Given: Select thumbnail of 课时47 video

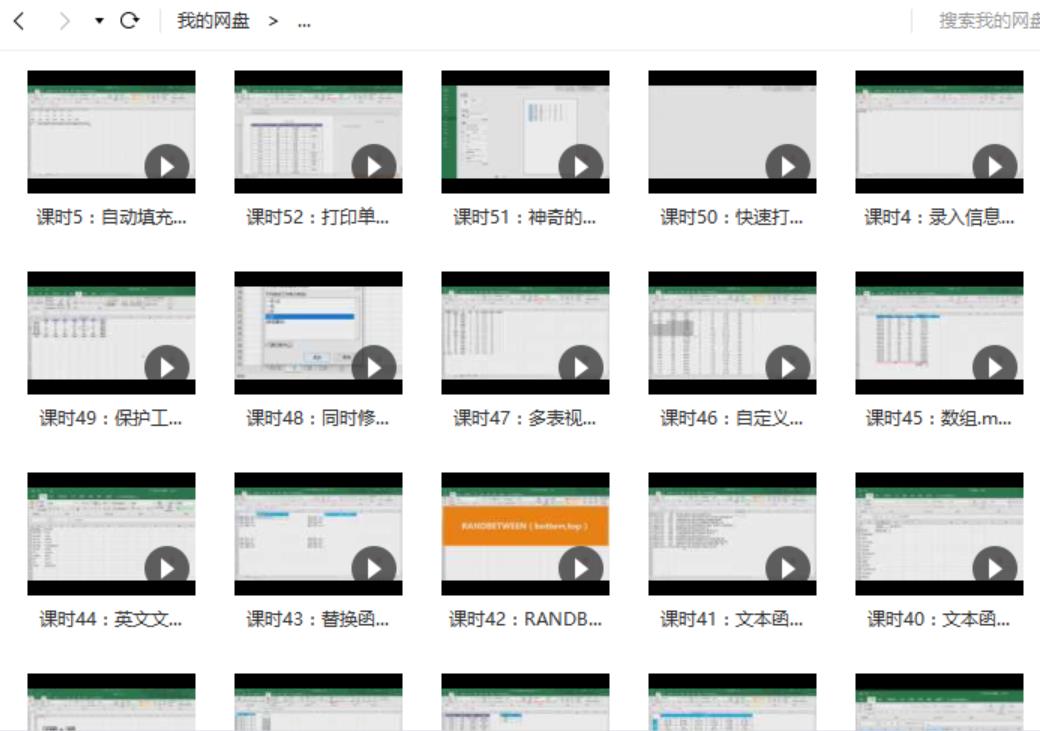Looking at the screenshot, I should pos(525,332).
